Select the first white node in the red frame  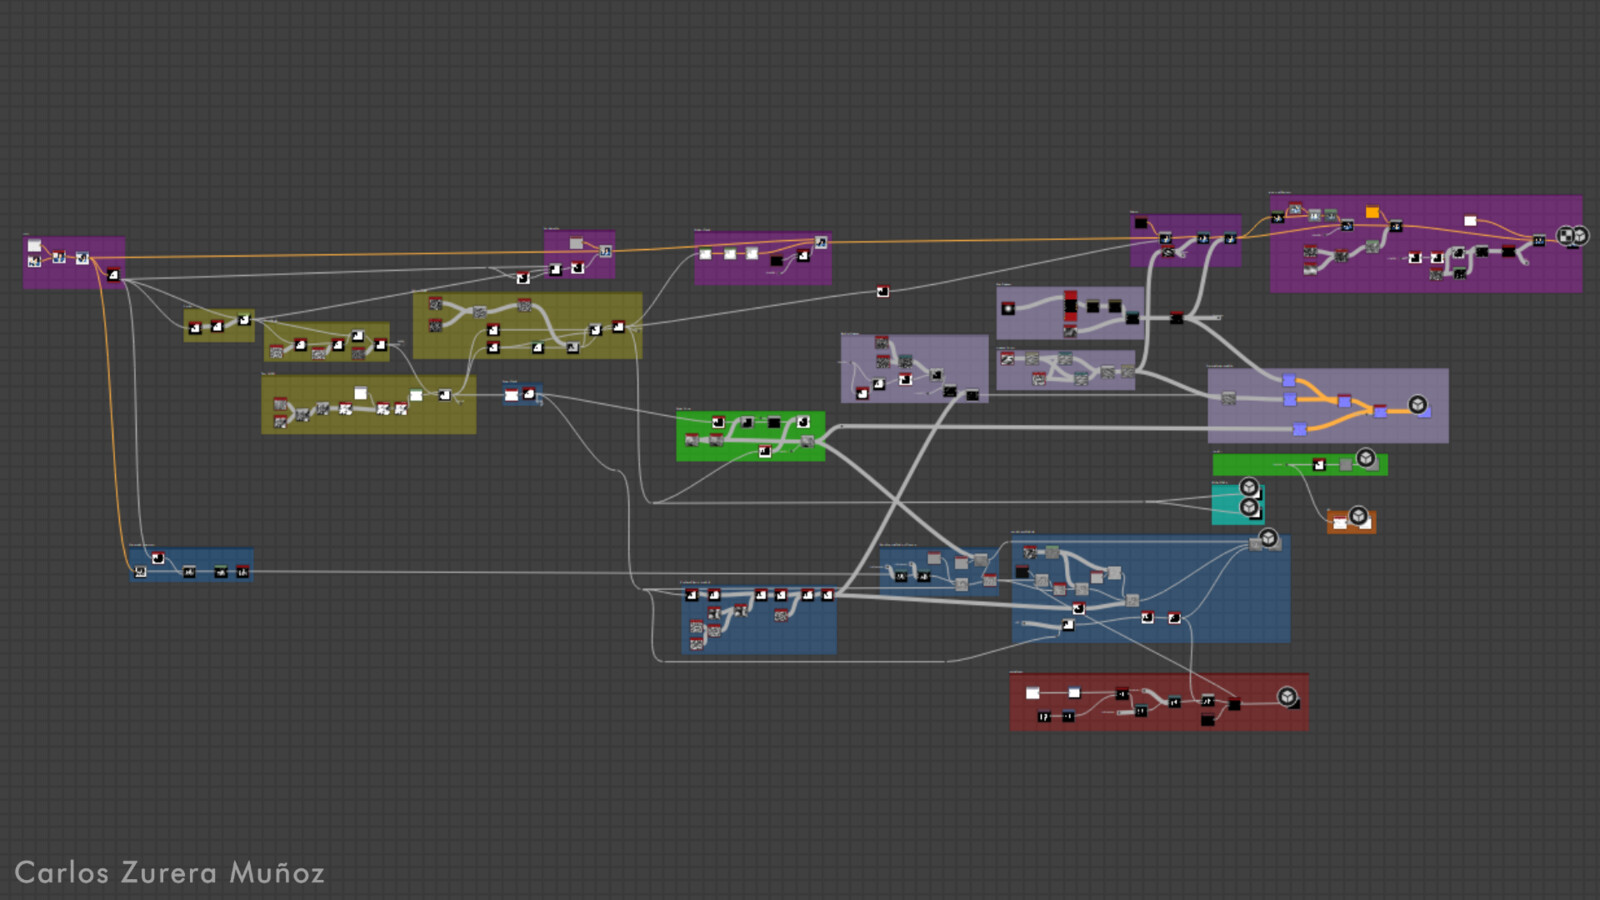tap(1033, 693)
